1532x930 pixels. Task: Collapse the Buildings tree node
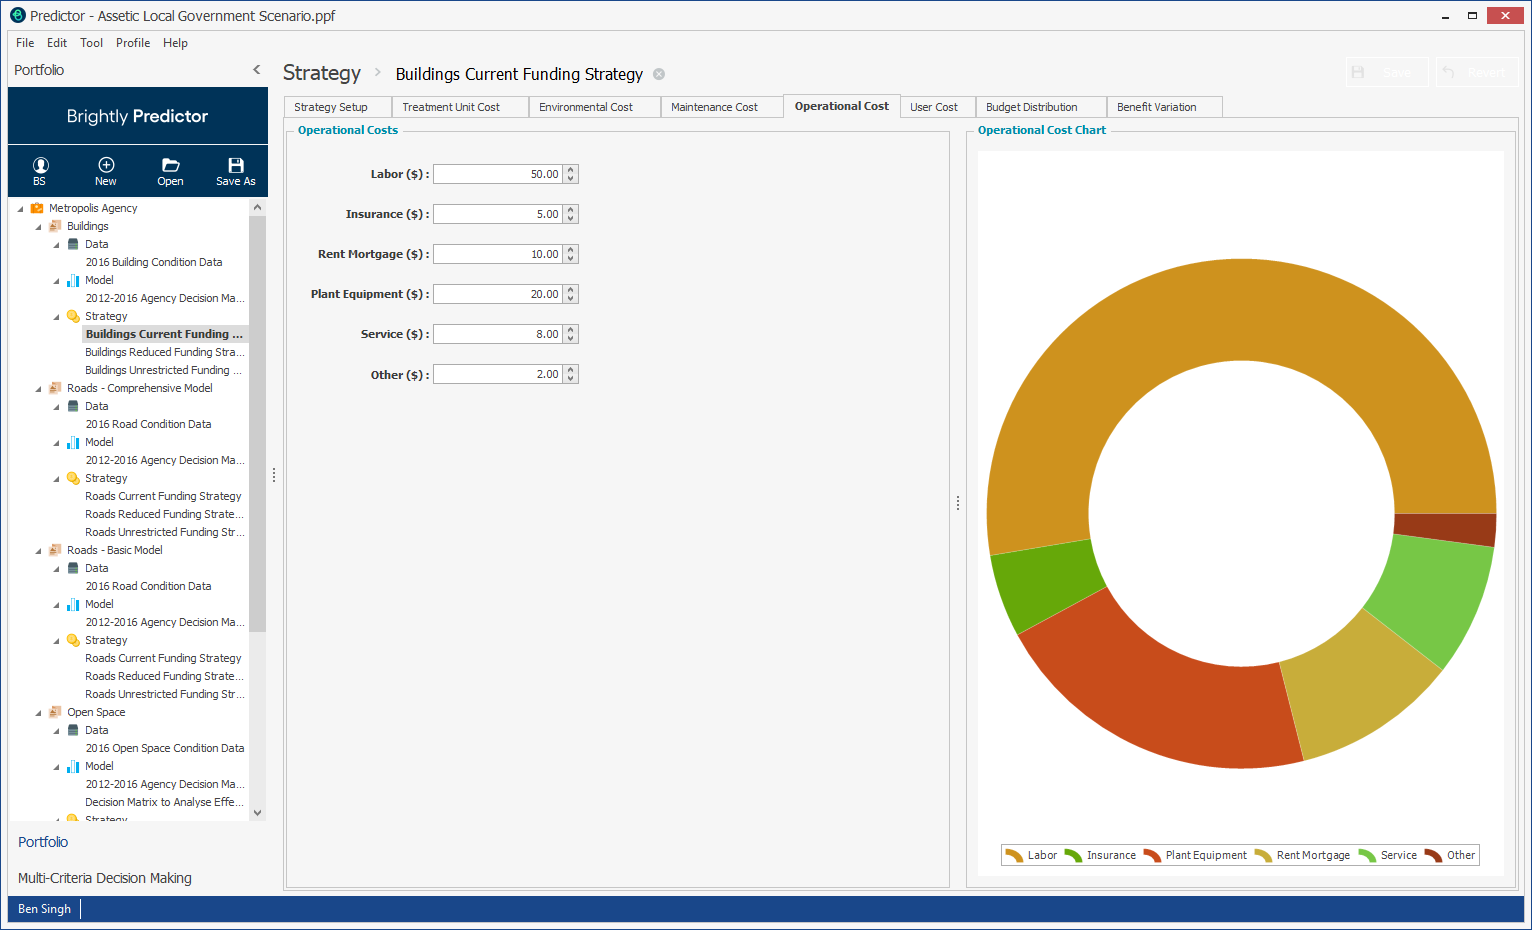click(x=38, y=227)
